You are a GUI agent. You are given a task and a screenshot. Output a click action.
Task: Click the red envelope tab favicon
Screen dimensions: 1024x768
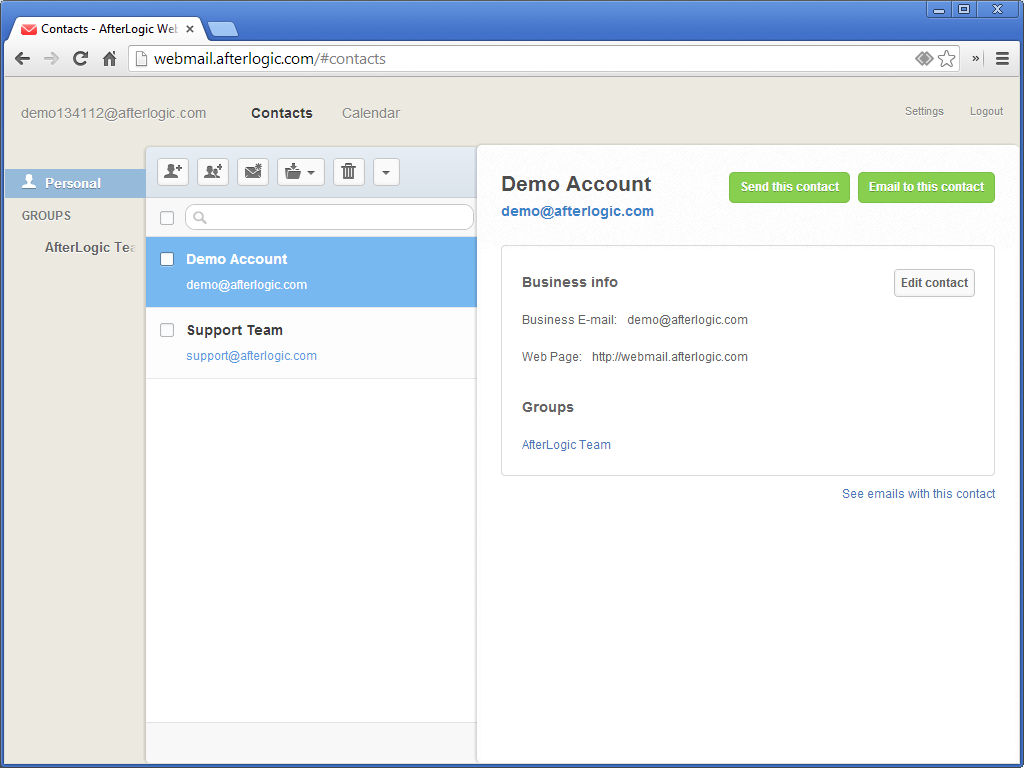click(29, 29)
